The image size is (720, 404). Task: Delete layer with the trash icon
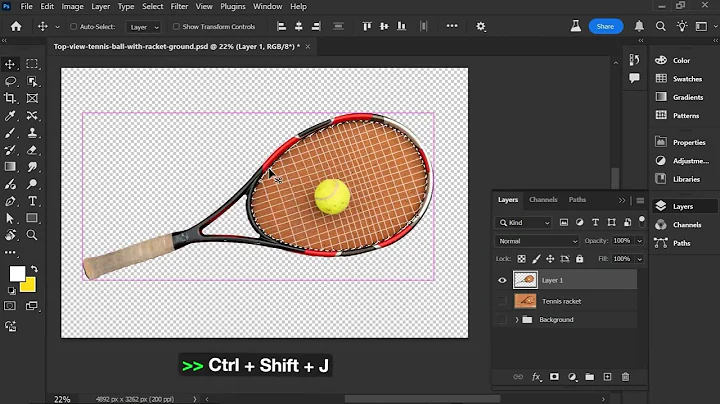pyautogui.click(x=625, y=377)
